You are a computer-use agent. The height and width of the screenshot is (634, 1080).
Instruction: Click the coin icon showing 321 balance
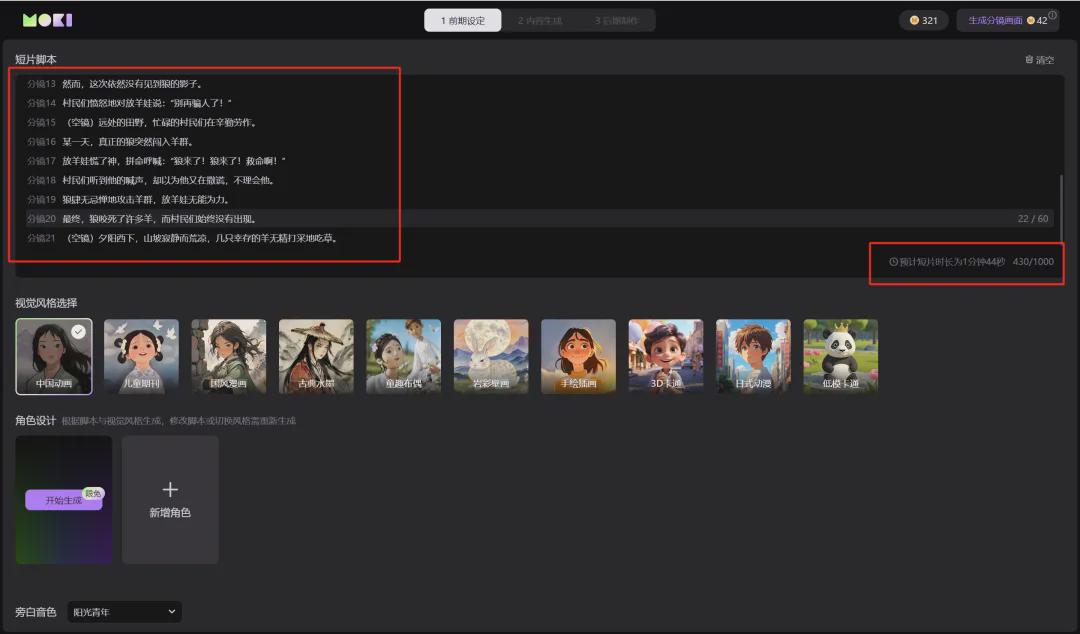pyautogui.click(x=915, y=19)
